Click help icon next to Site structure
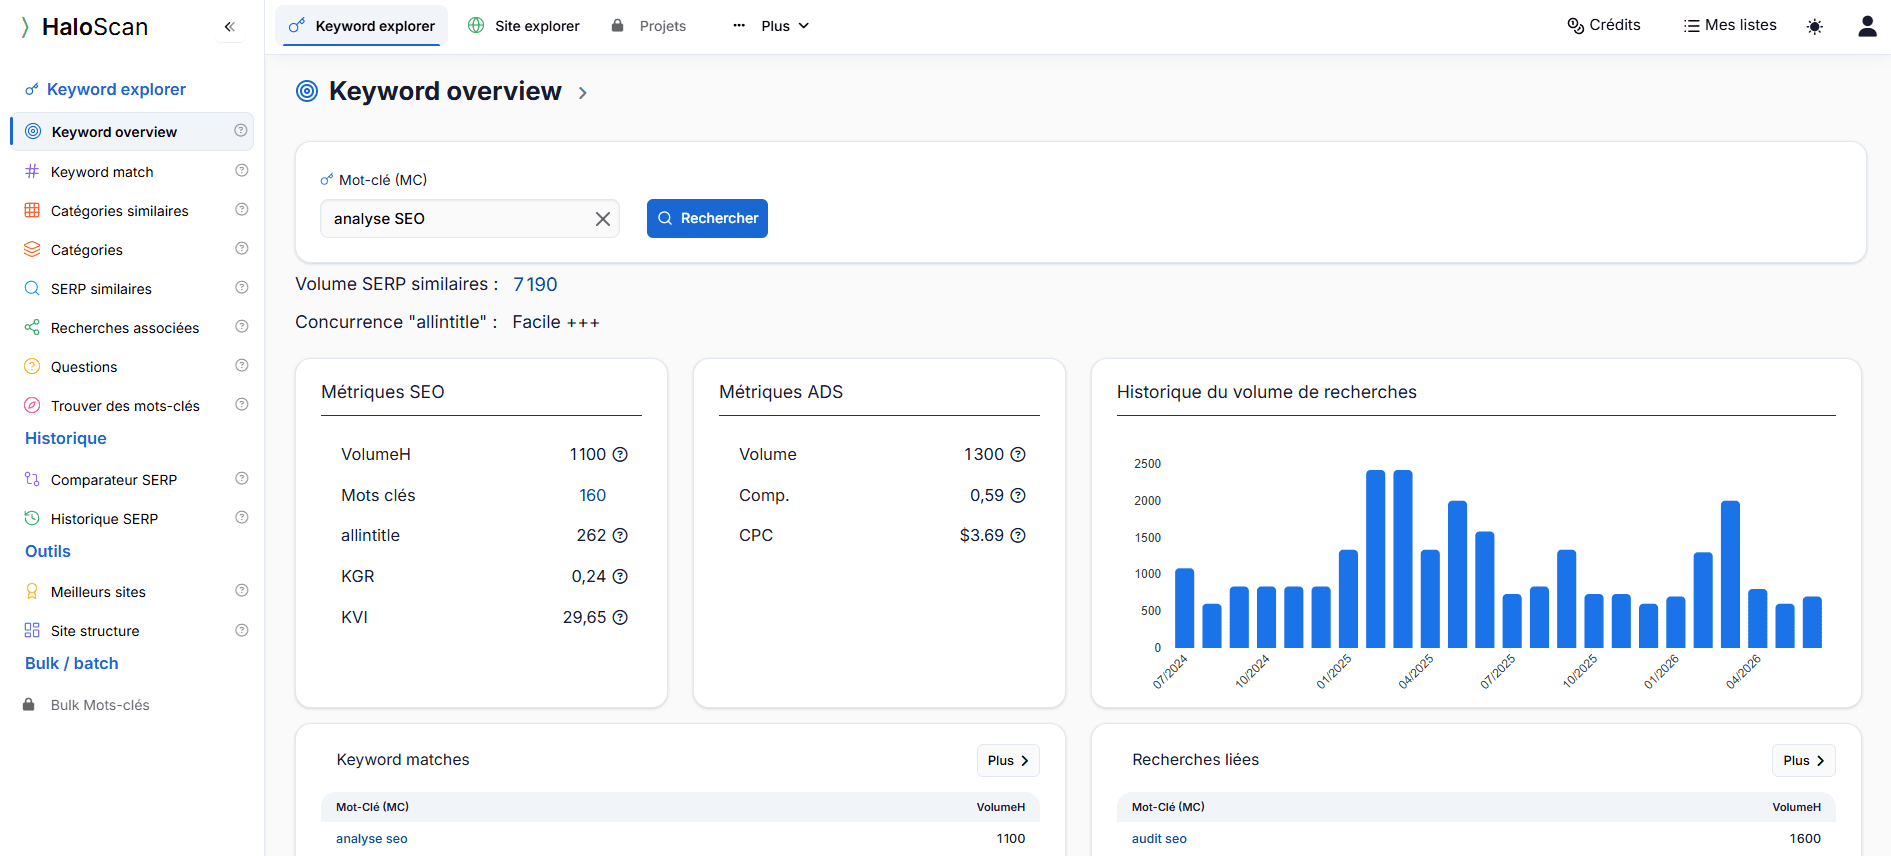Image resolution: width=1891 pixels, height=856 pixels. coord(241,631)
